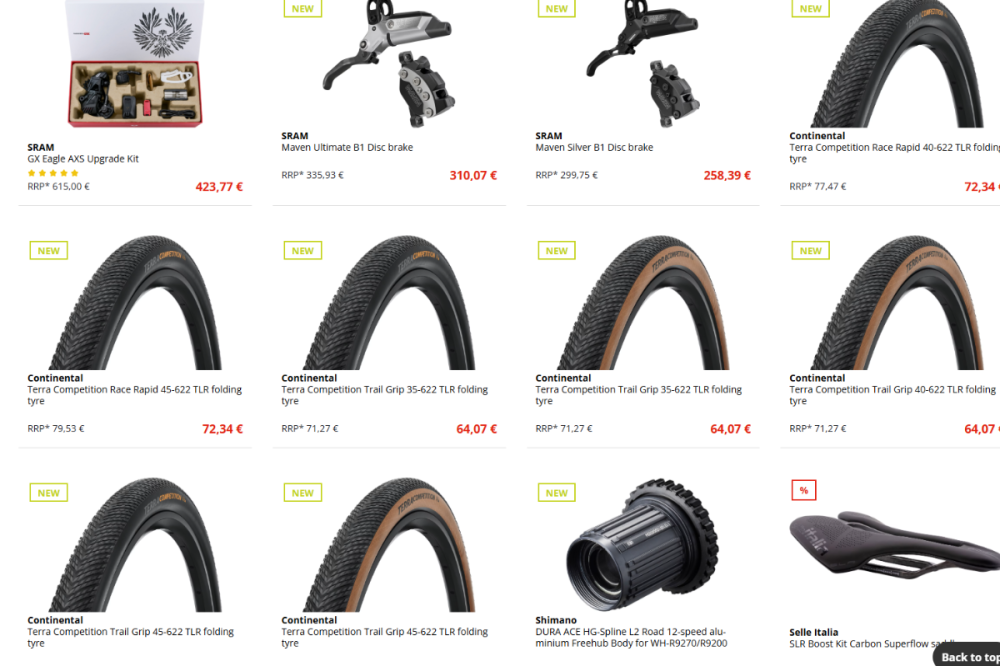1000x666 pixels.
Task: Open GX Eagle AXS Upgrade Kit title link
Action: pyautogui.click(x=83, y=159)
